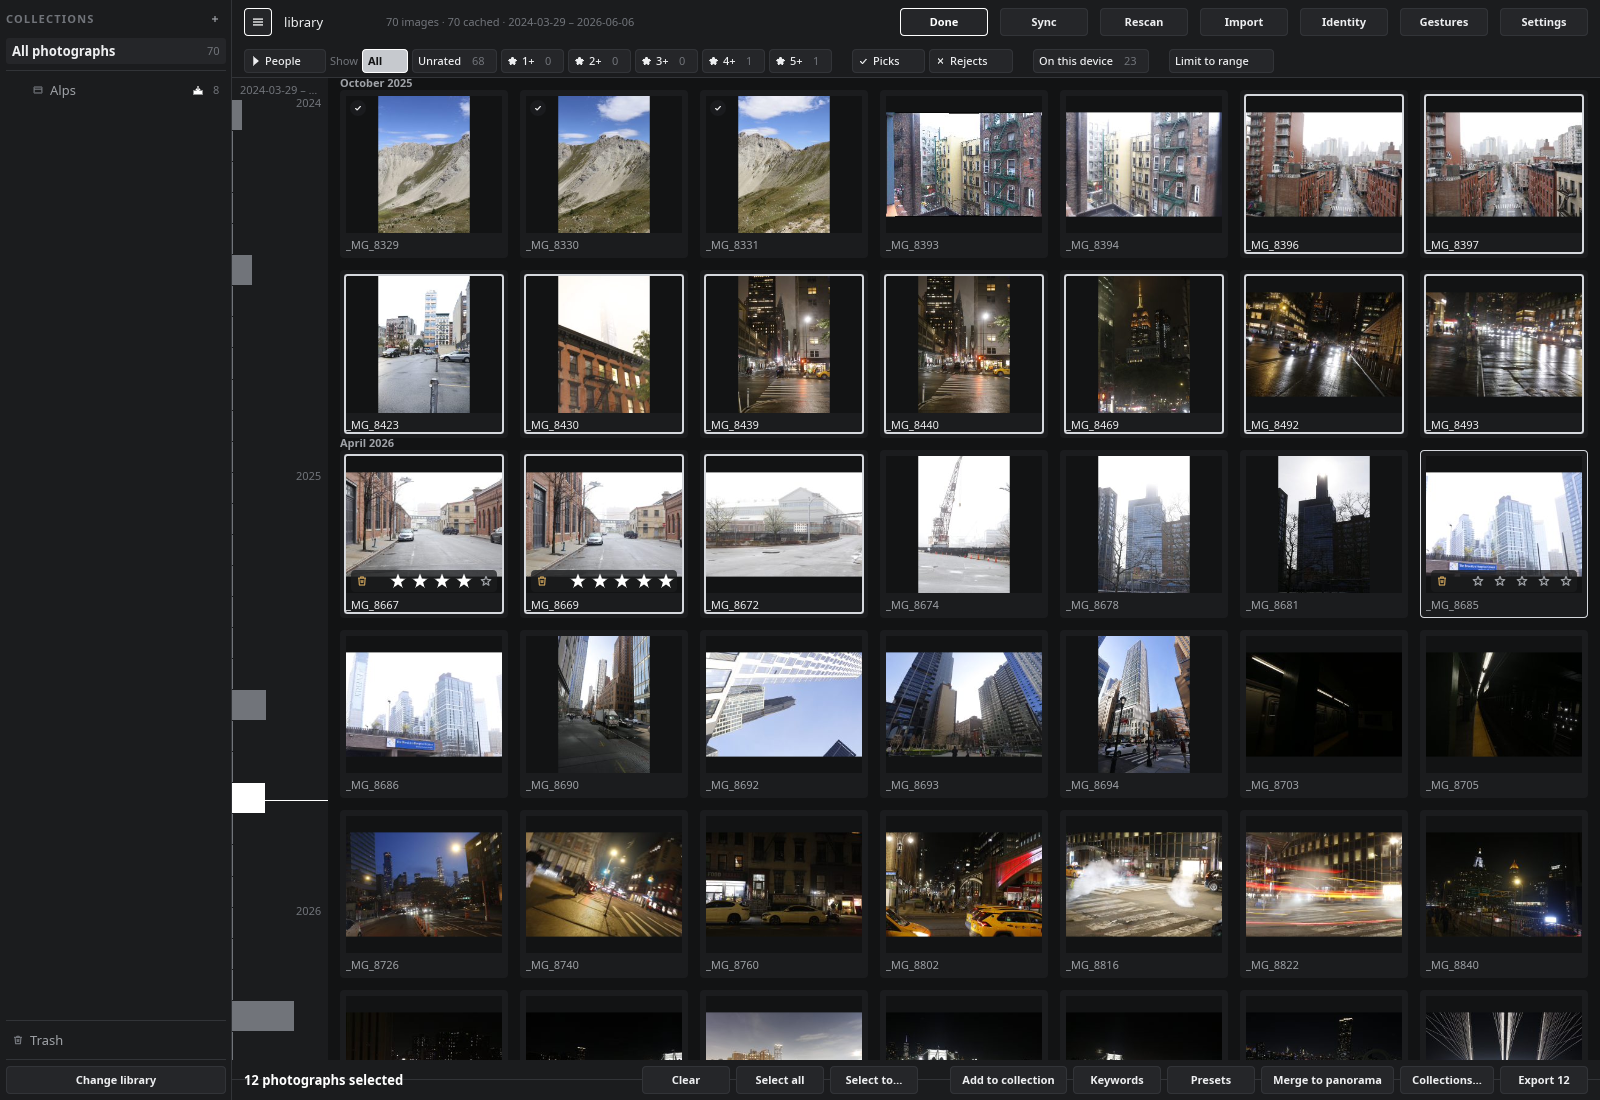The height and width of the screenshot is (1100, 1600).
Task: Click Change library
Action: pyautogui.click(x=116, y=1080)
